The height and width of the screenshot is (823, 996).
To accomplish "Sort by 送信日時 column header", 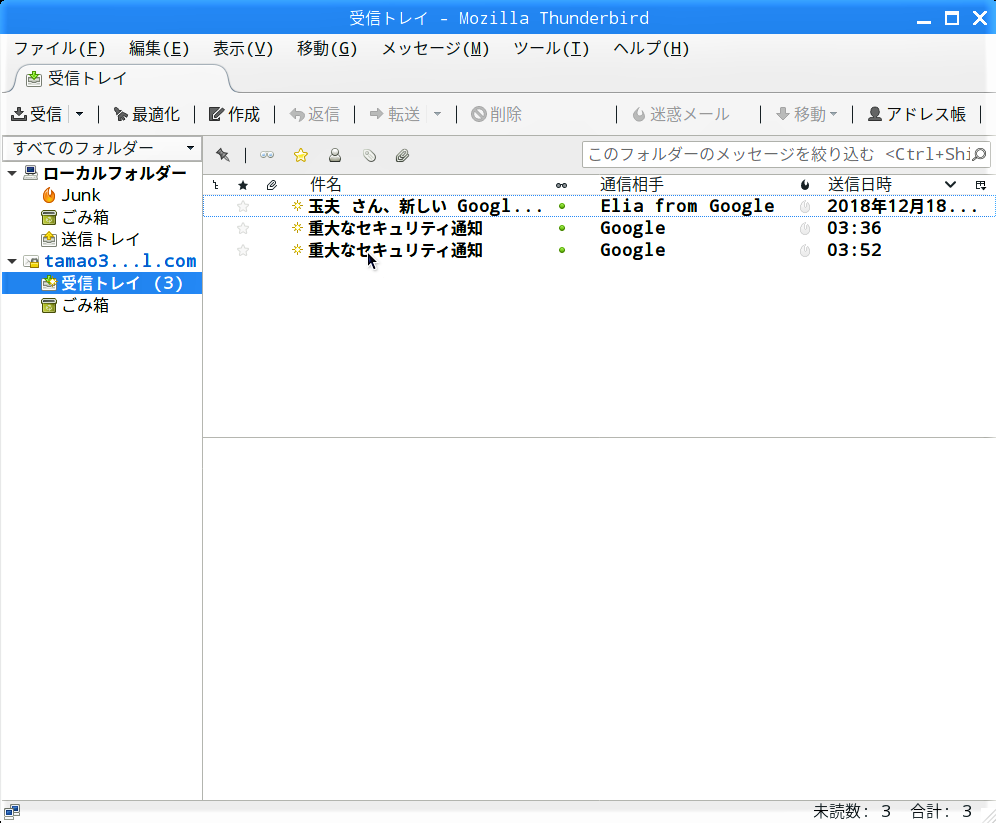I will pos(860,185).
